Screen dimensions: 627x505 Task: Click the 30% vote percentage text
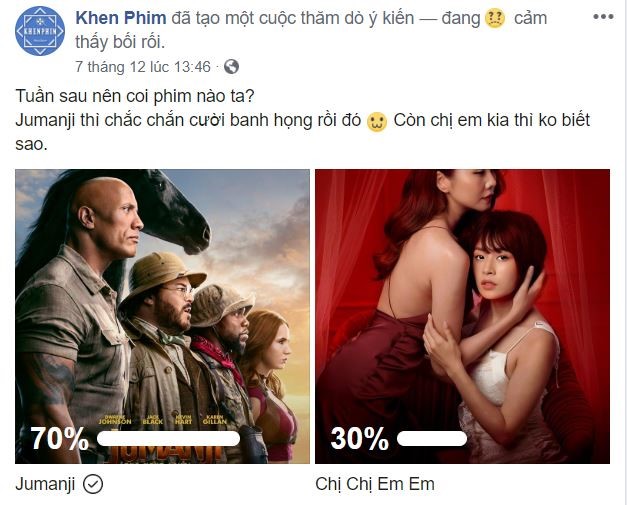pos(359,439)
